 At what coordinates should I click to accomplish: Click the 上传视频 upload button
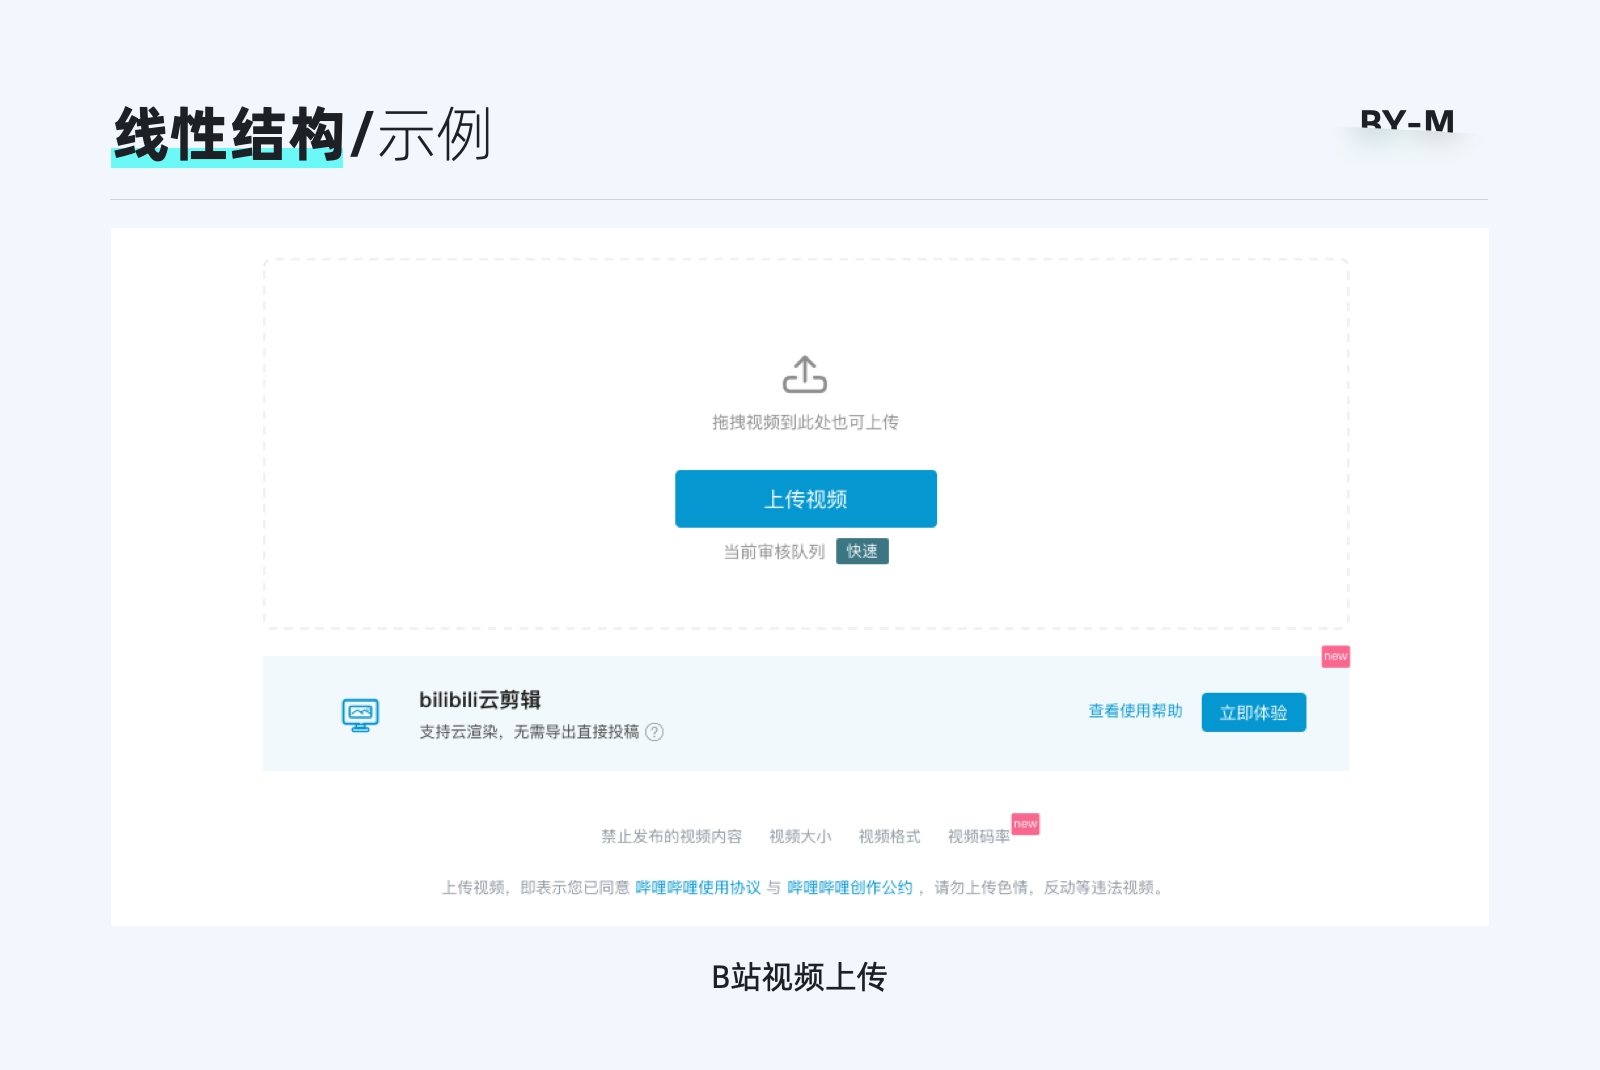tap(806, 499)
